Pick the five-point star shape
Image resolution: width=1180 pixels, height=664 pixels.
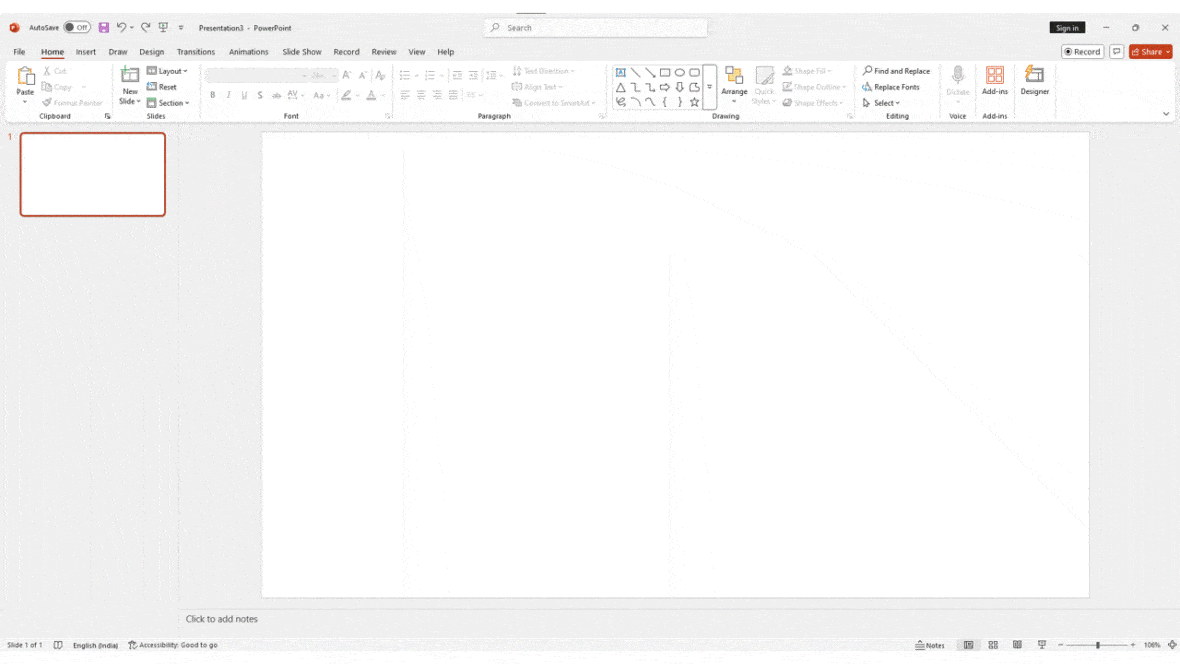point(694,102)
